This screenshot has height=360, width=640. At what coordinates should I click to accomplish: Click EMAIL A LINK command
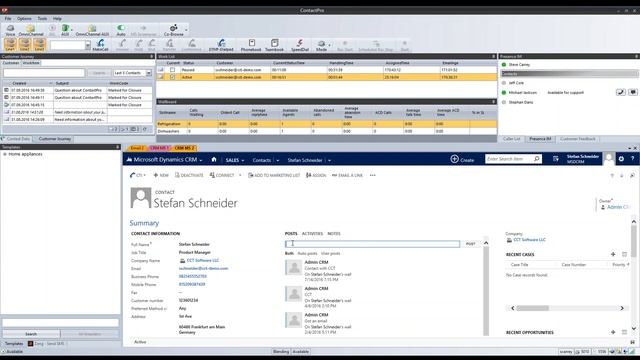pos(347,175)
